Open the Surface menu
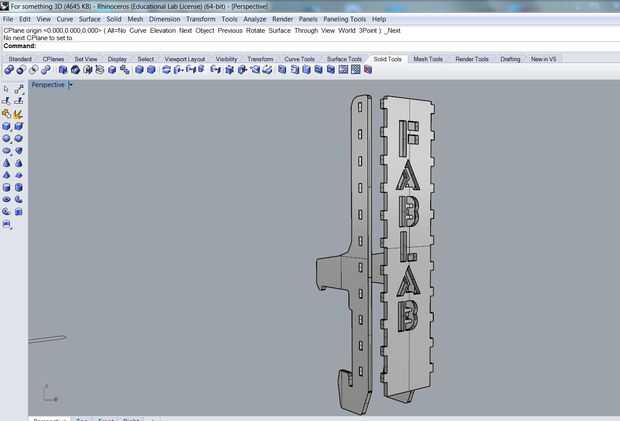Image resolution: width=620 pixels, height=421 pixels. 89,19
